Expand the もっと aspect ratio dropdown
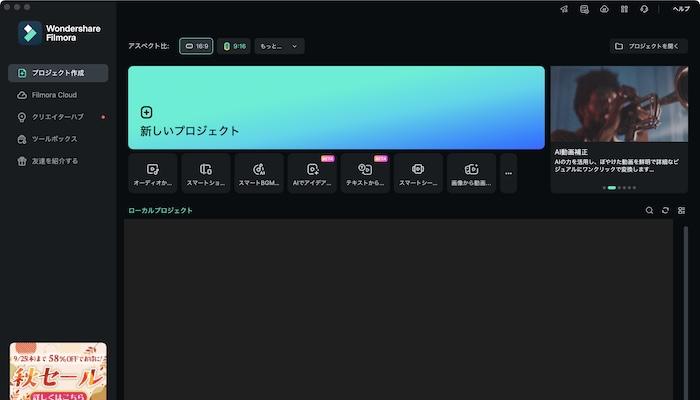 (x=279, y=46)
